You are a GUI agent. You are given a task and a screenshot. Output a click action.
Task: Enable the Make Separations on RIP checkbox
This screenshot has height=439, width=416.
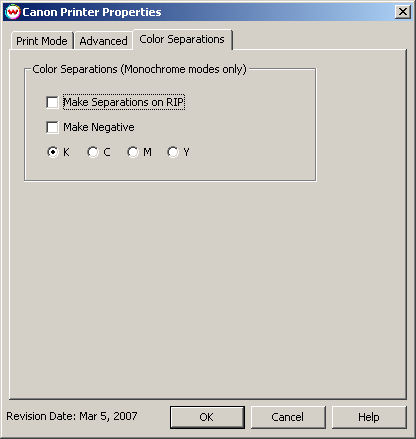pyautogui.click(x=52, y=102)
